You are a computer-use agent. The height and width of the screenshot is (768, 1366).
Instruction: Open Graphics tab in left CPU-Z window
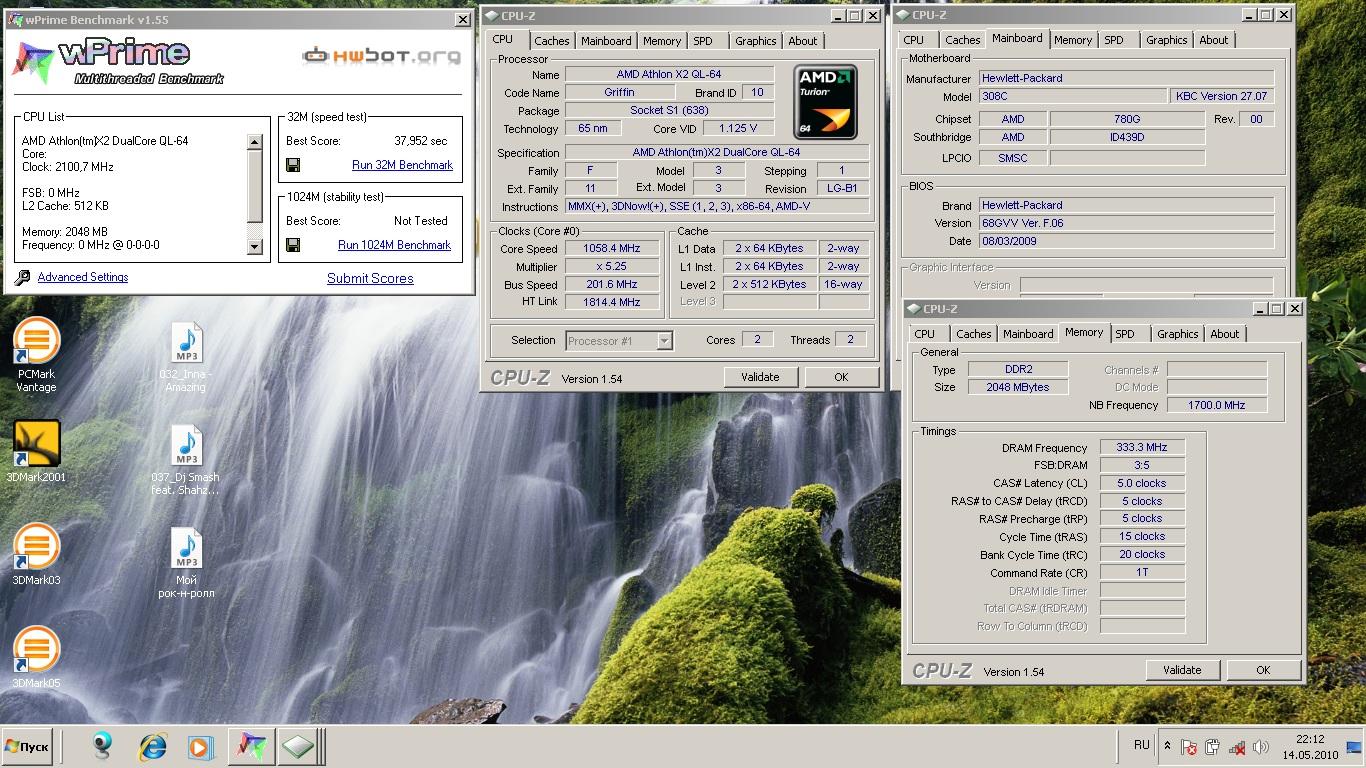coord(755,41)
